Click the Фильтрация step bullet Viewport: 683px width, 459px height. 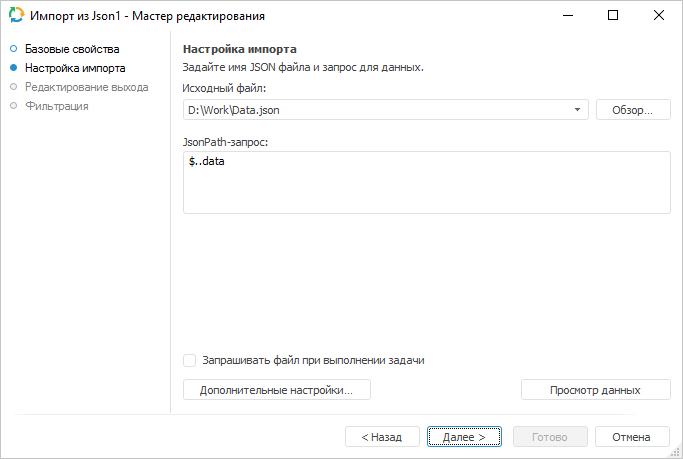[13, 106]
